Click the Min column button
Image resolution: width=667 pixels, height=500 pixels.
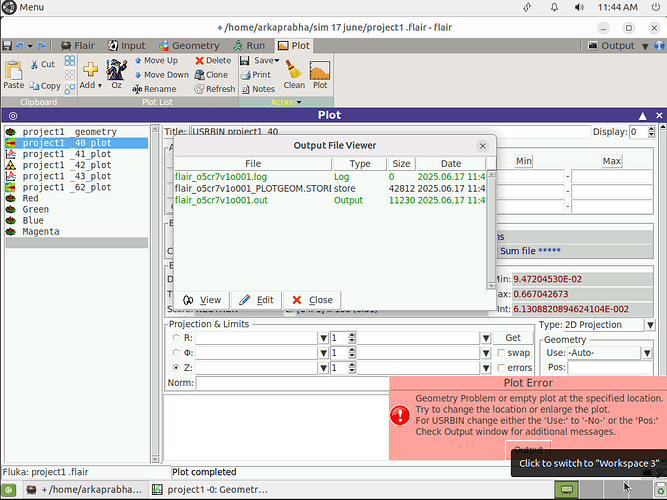(524, 161)
